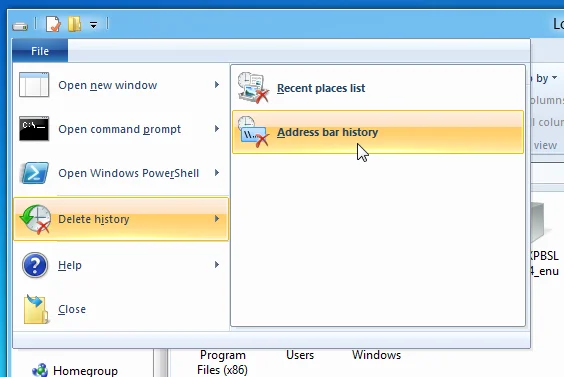
Task: Choose Close from the File menu
Action: click(121, 309)
